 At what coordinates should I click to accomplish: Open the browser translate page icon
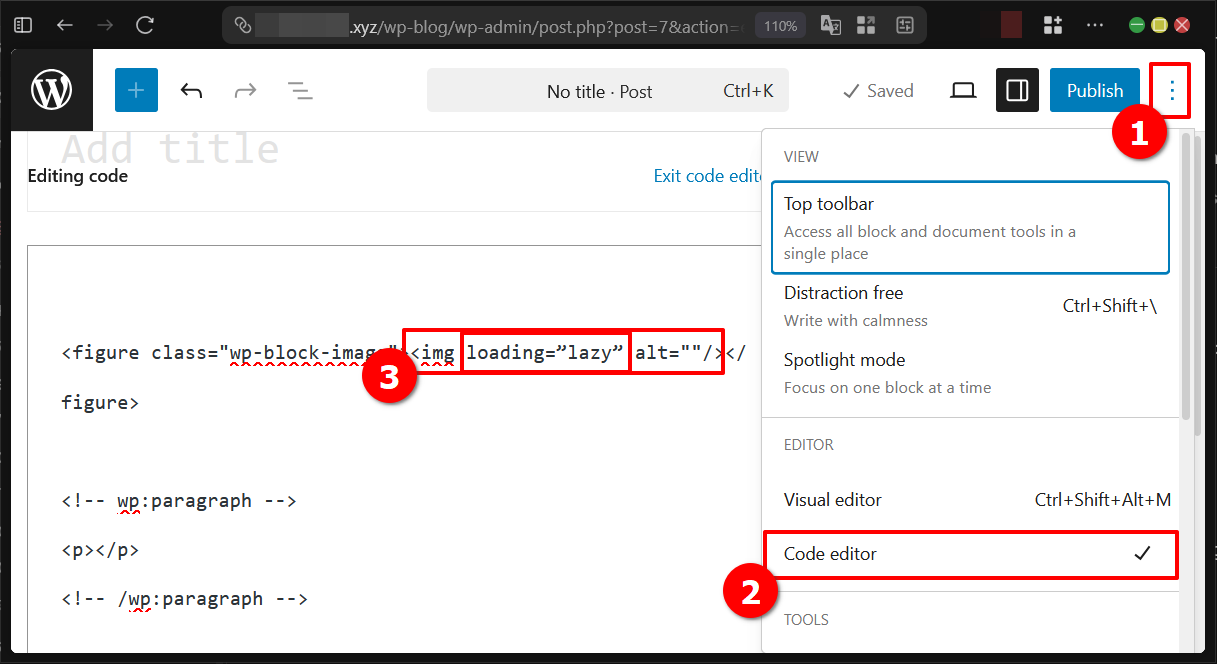point(830,25)
